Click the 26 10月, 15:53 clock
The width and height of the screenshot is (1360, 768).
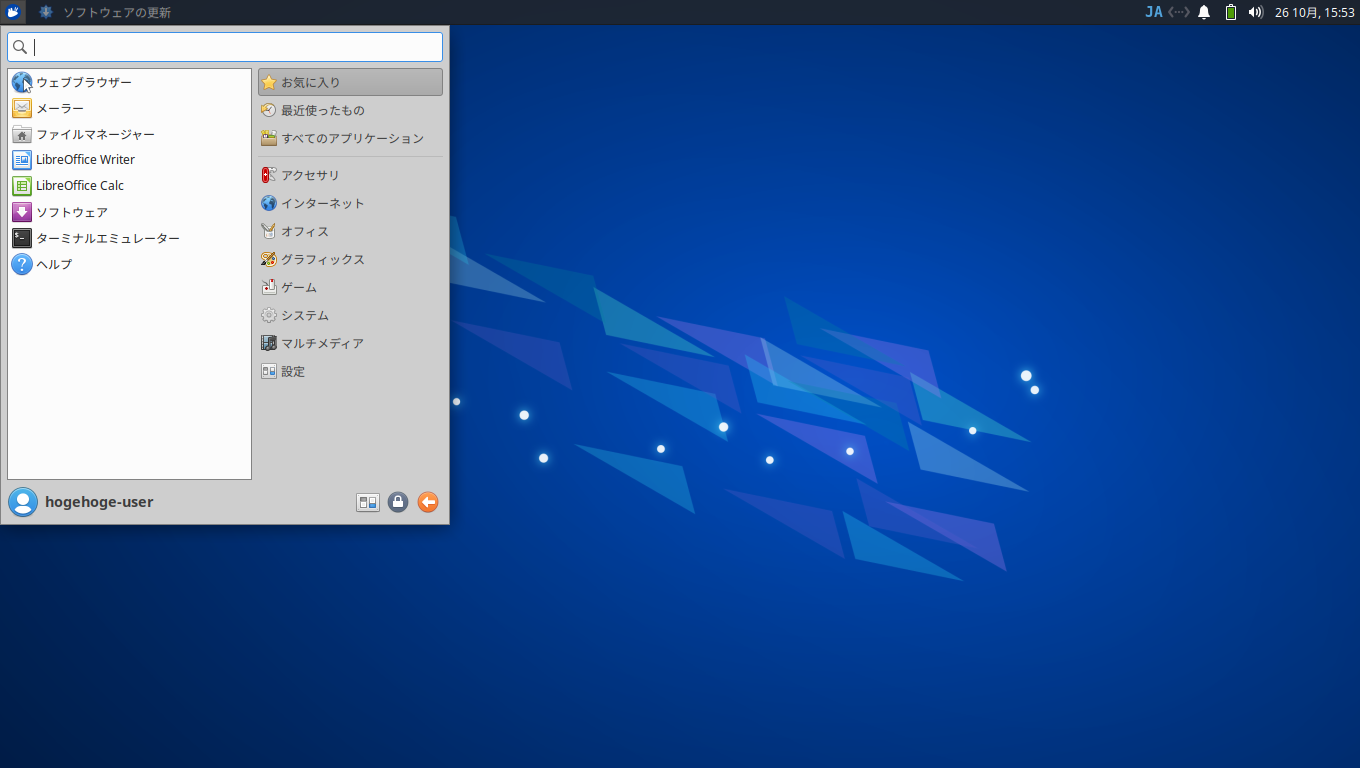tap(1314, 12)
